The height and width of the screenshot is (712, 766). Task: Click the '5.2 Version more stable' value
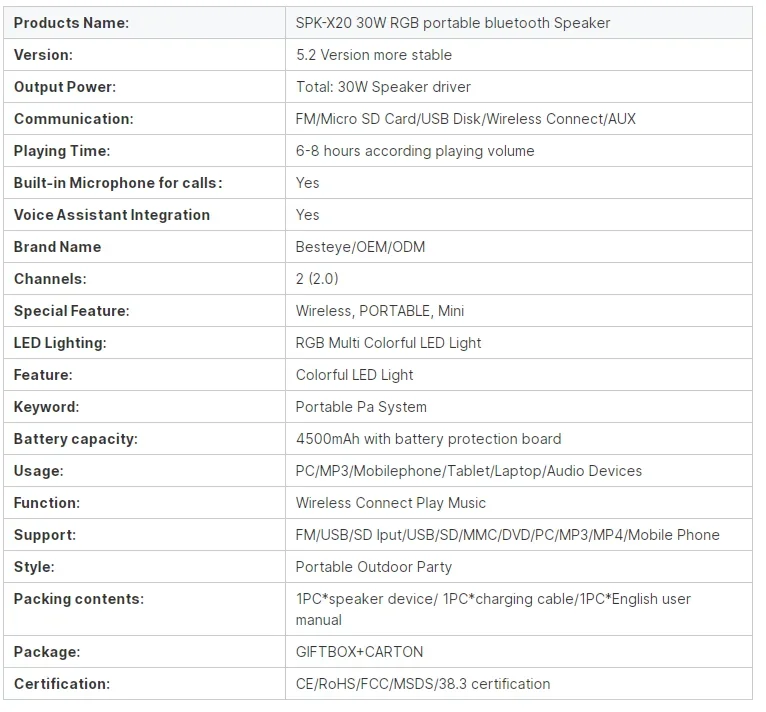[373, 54]
